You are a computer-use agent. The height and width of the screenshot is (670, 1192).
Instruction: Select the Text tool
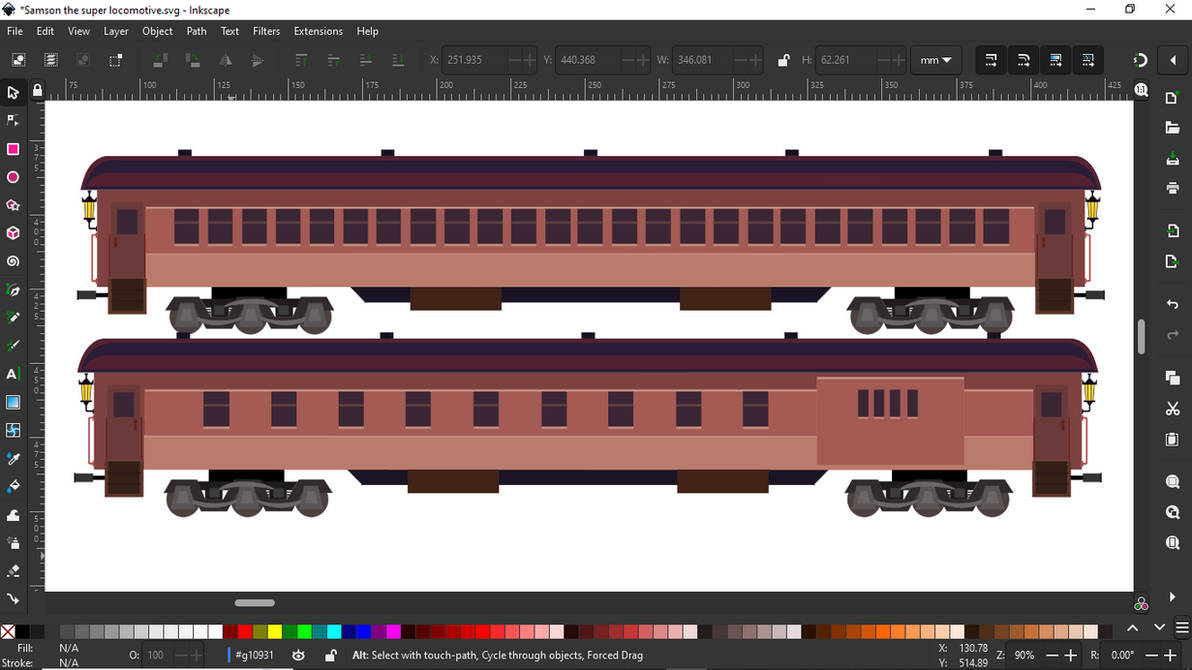pyautogui.click(x=12, y=374)
